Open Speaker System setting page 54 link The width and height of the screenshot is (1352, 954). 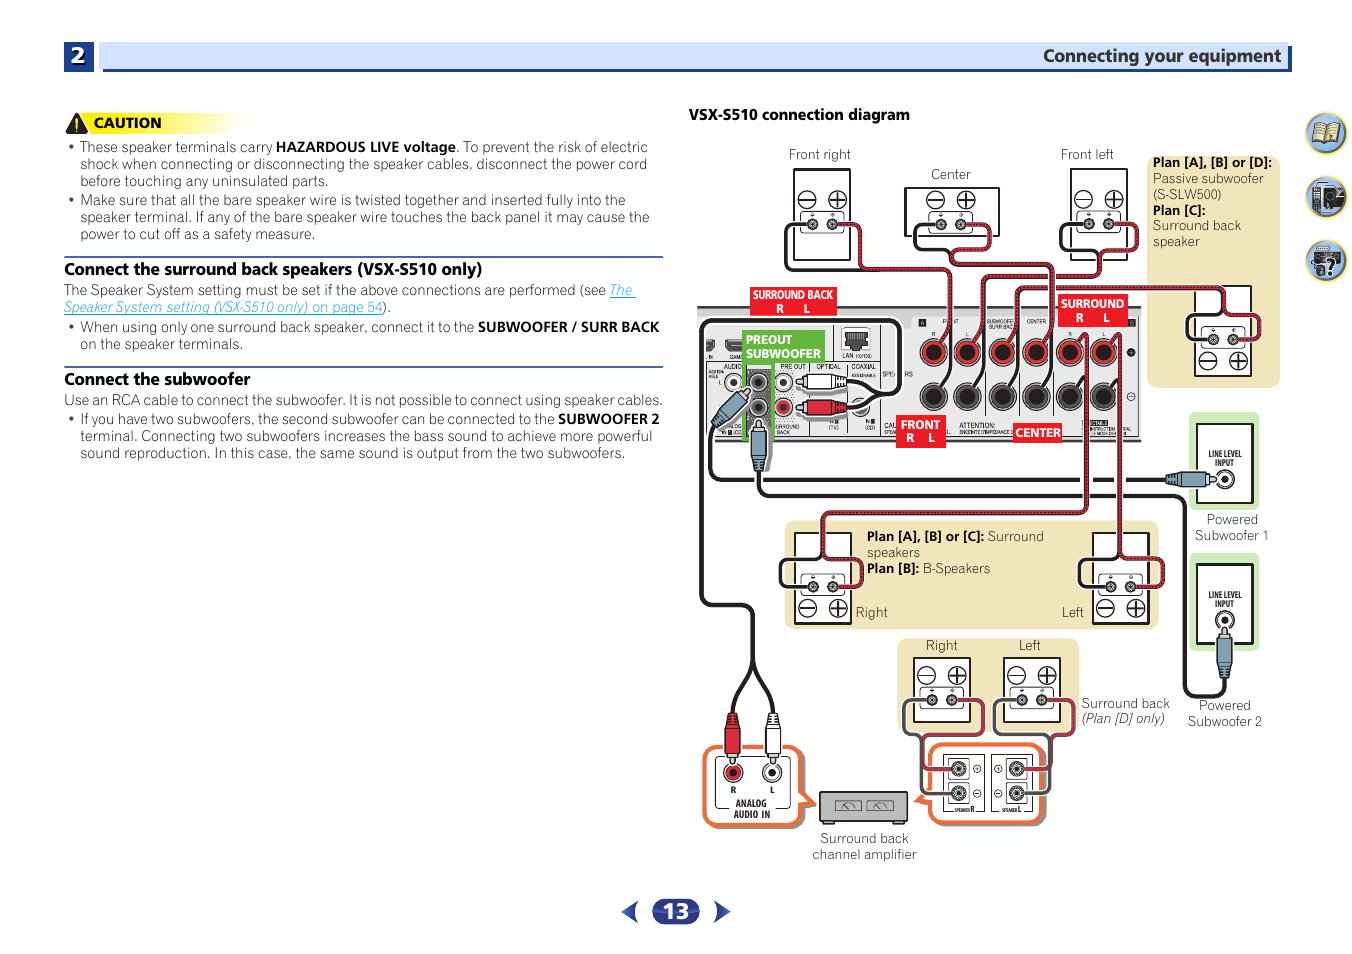click(x=349, y=299)
